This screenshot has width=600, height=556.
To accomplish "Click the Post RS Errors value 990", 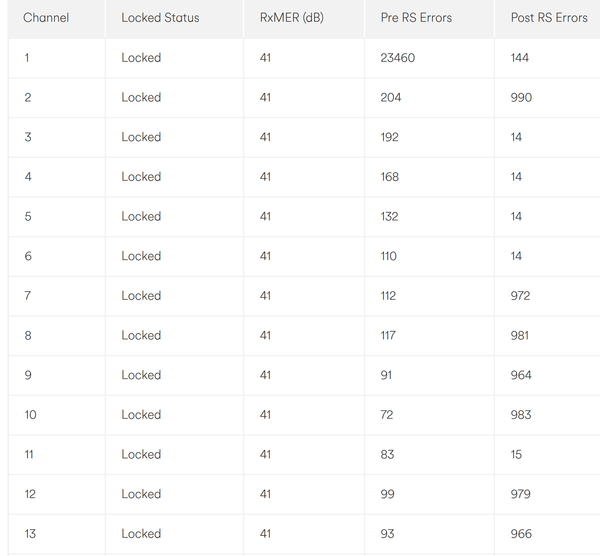I will (521, 98).
